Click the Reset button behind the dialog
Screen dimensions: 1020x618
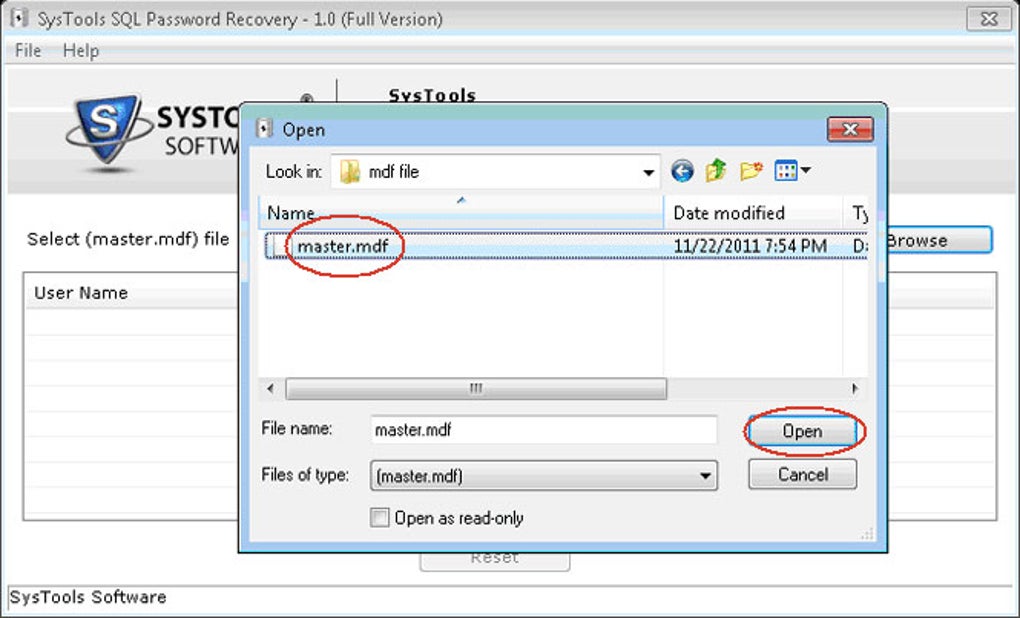coord(494,561)
